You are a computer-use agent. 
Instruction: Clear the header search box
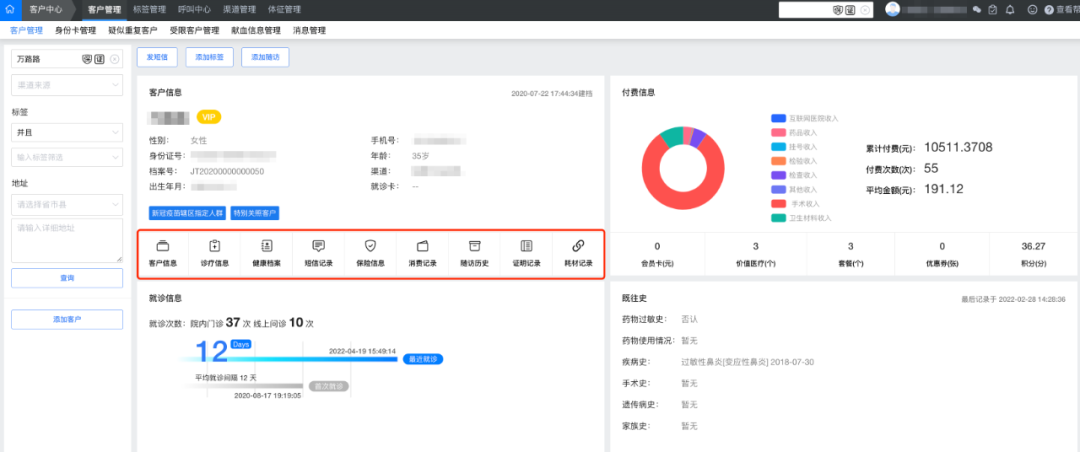[865, 10]
